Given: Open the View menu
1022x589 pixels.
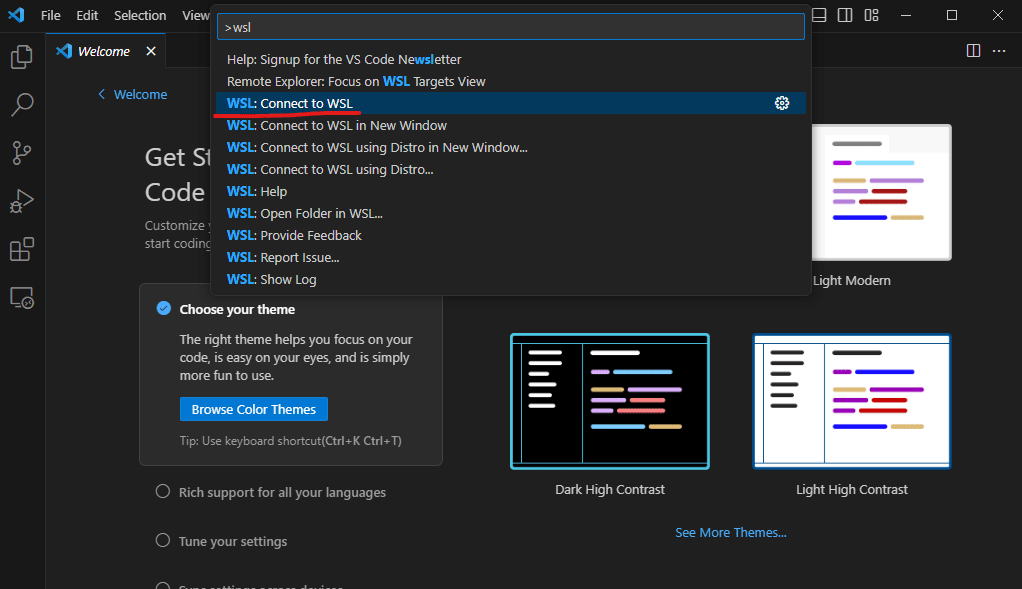Looking at the screenshot, I should tap(196, 15).
